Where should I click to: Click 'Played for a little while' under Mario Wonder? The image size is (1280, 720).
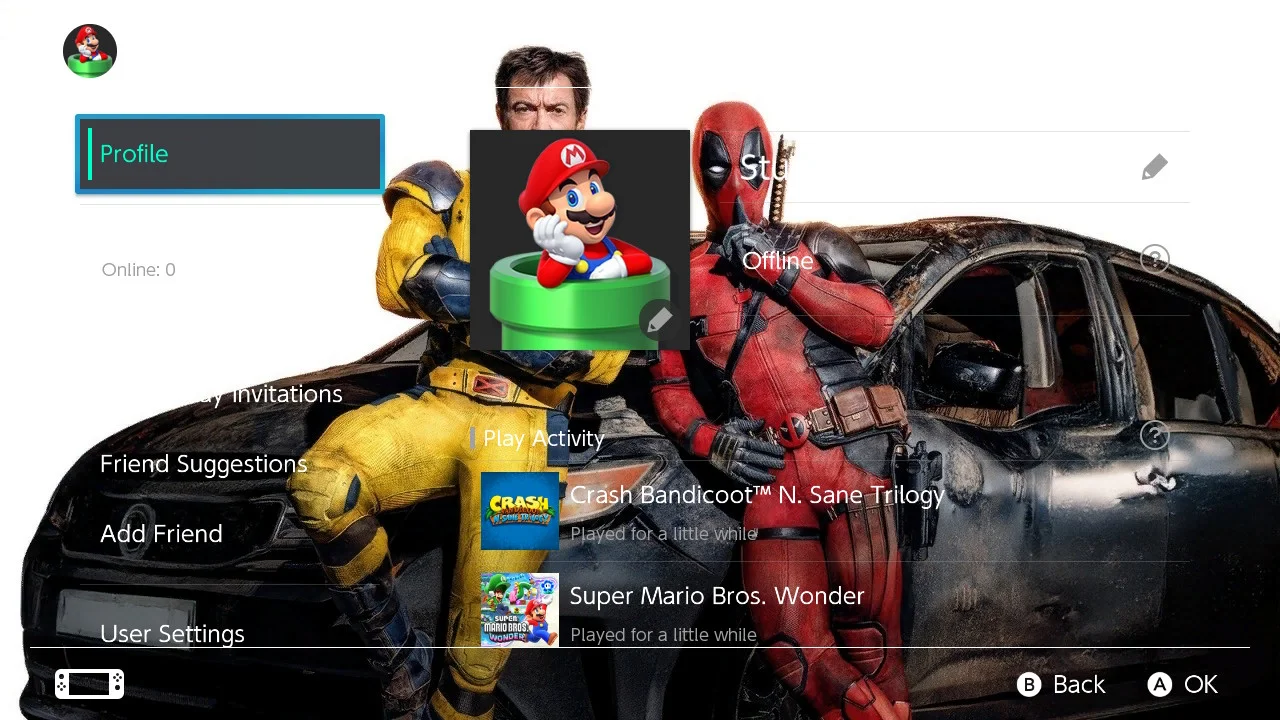[x=663, y=635]
